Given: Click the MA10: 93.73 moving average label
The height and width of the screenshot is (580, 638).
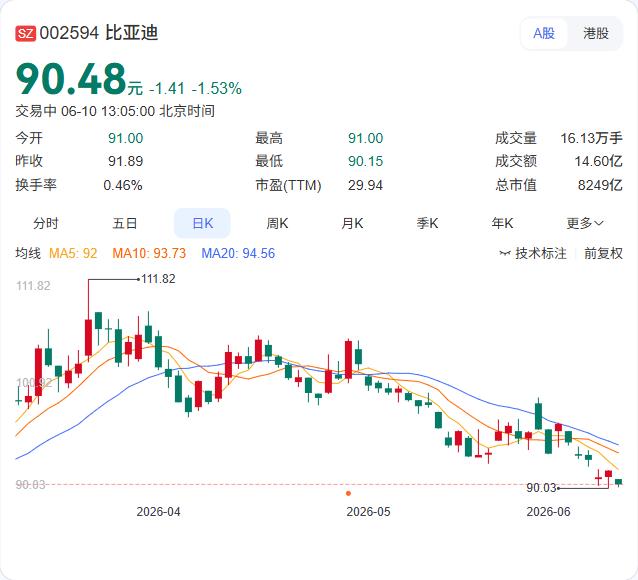Looking at the screenshot, I should (149, 254).
